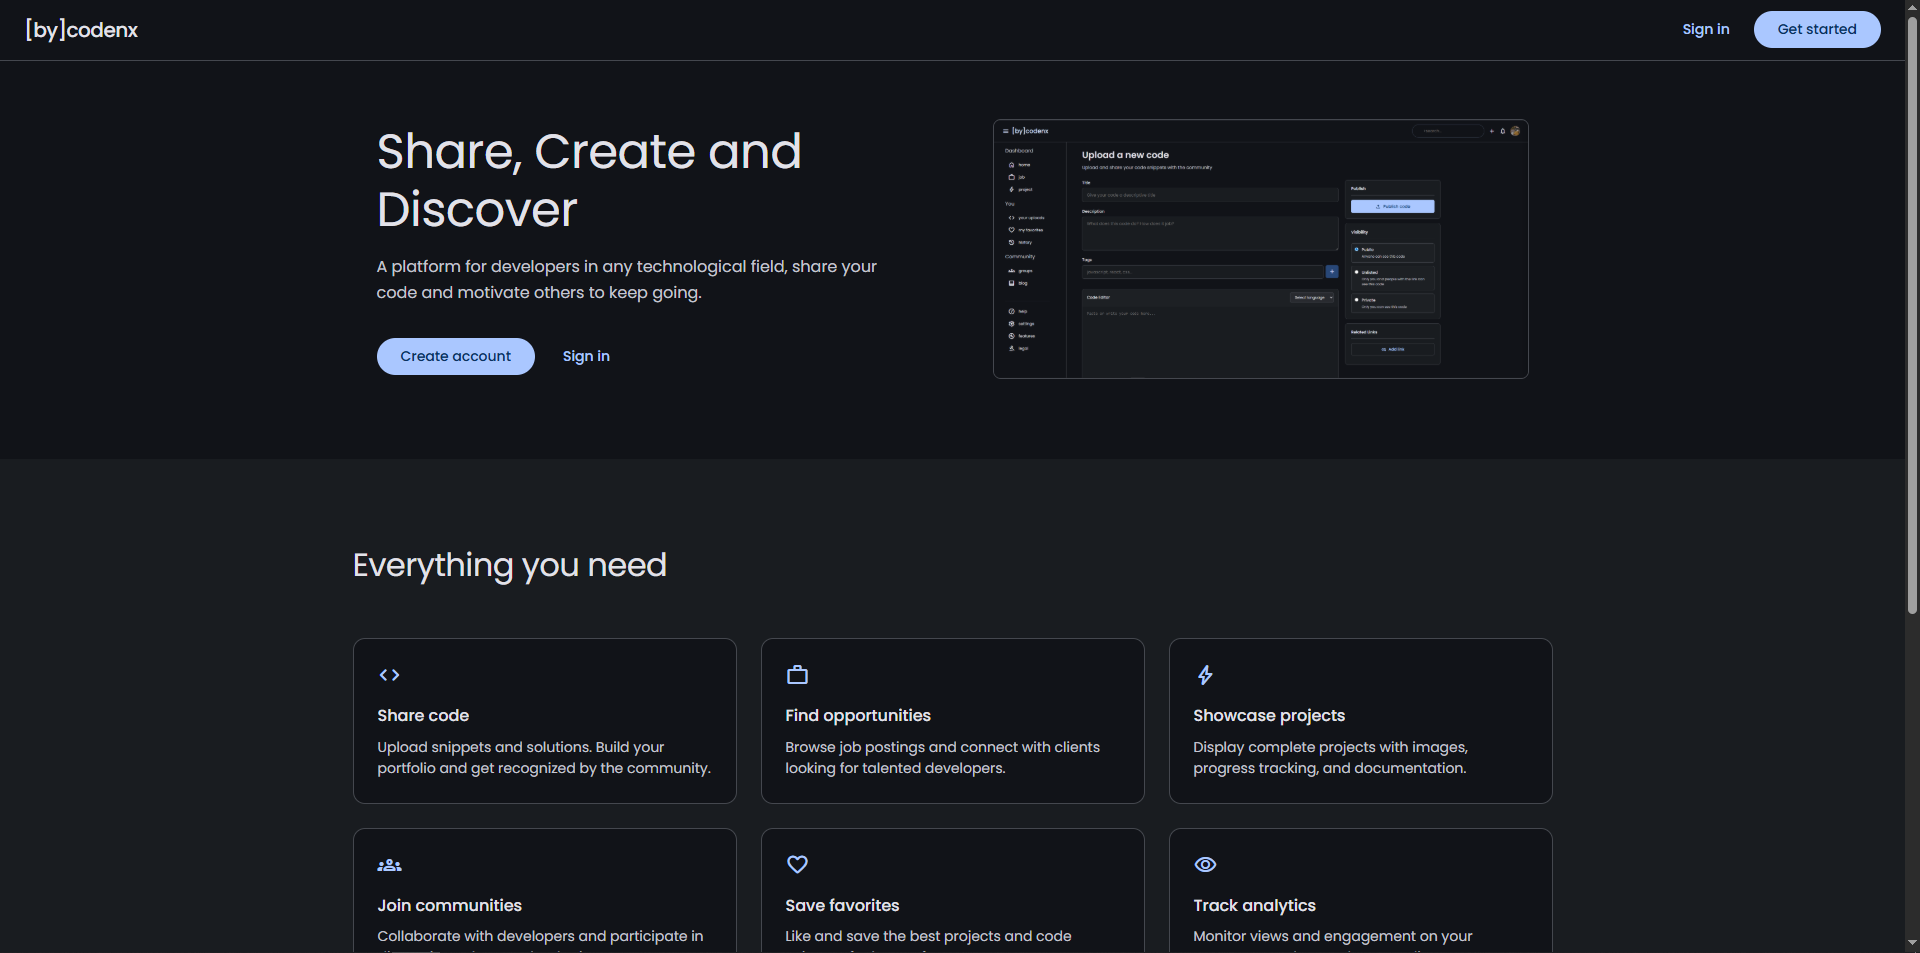Click the Create account button
Viewport: 1920px width, 953px height.
455,356
